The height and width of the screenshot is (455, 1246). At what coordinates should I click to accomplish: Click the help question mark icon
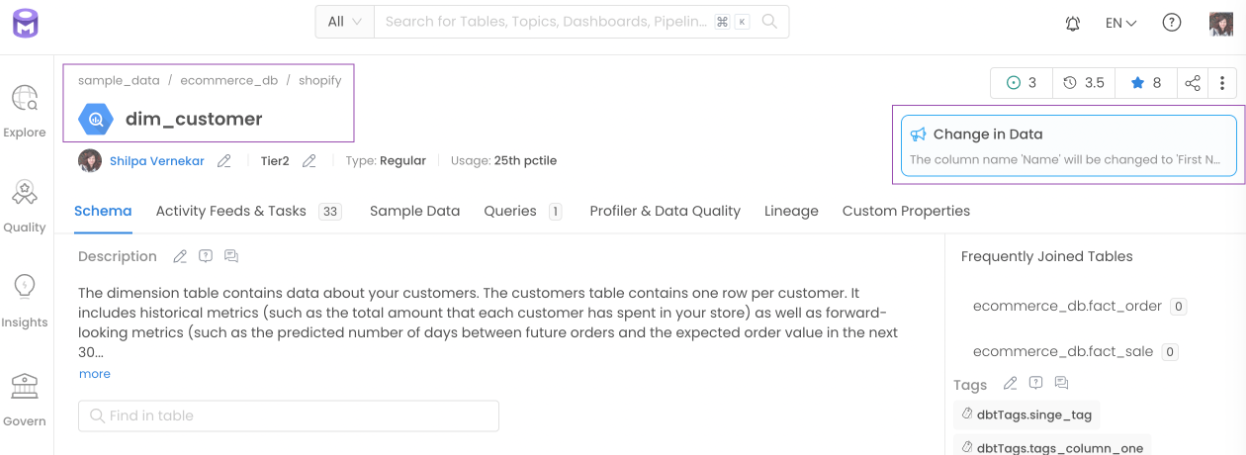tap(1172, 23)
